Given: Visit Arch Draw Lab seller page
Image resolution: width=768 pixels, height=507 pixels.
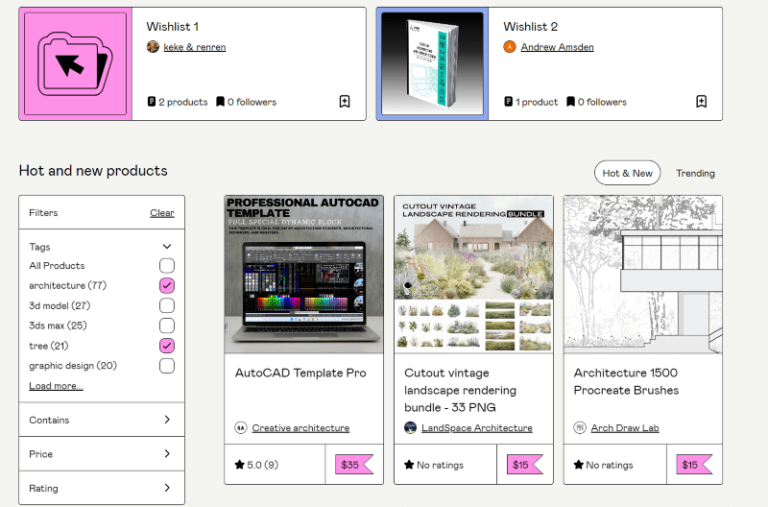Looking at the screenshot, I should tap(625, 428).
